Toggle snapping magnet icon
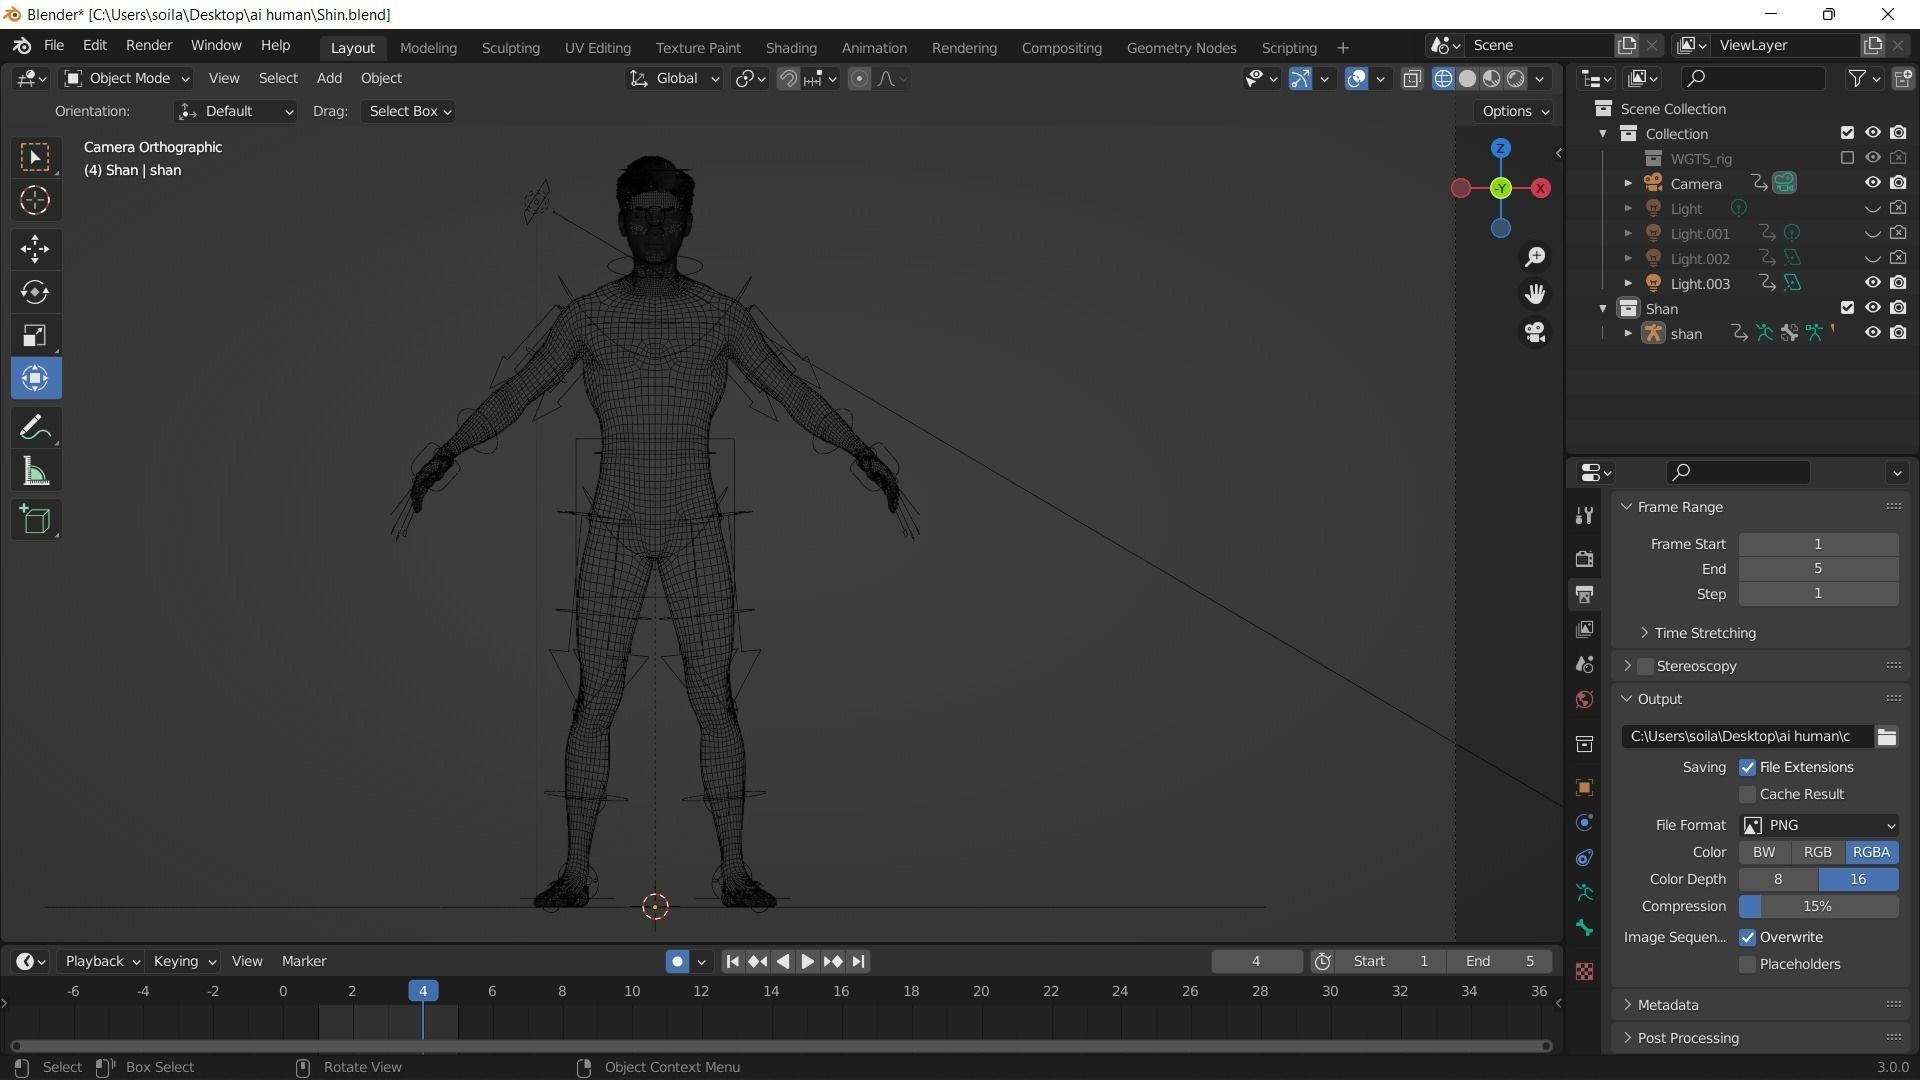The width and height of the screenshot is (1920, 1080). [788, 78]
